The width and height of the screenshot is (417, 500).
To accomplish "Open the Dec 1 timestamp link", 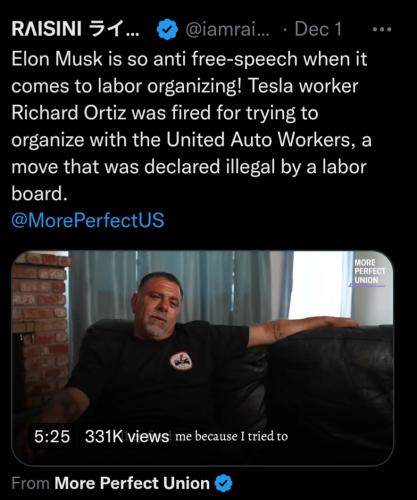I will tap(318, 29).
